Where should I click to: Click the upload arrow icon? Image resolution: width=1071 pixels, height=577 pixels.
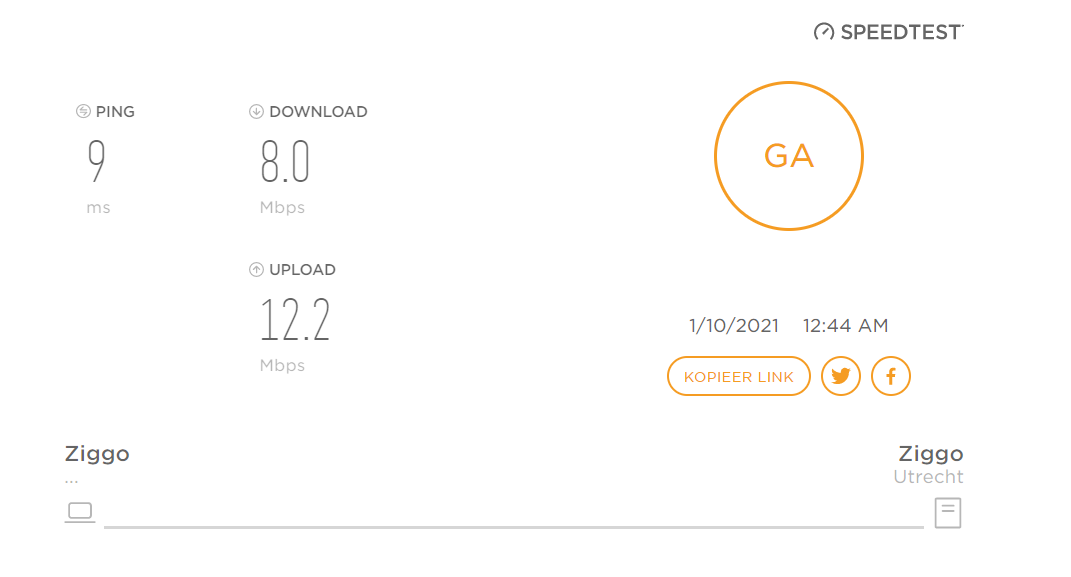pyautogui.click(x=256, y=270)
